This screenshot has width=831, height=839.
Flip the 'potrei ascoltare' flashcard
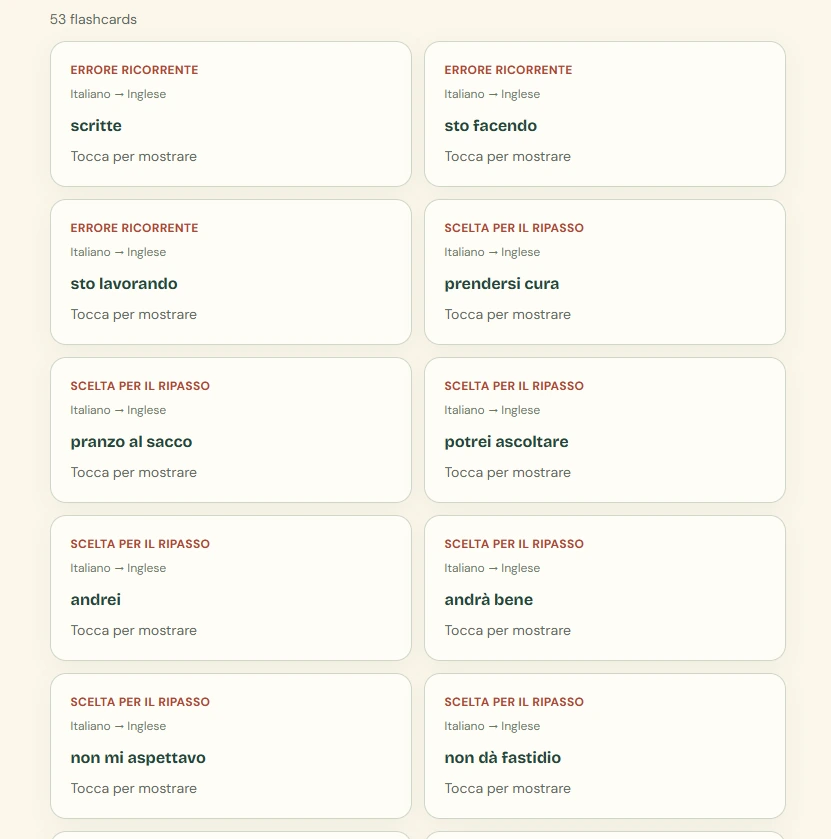(605, 430)
